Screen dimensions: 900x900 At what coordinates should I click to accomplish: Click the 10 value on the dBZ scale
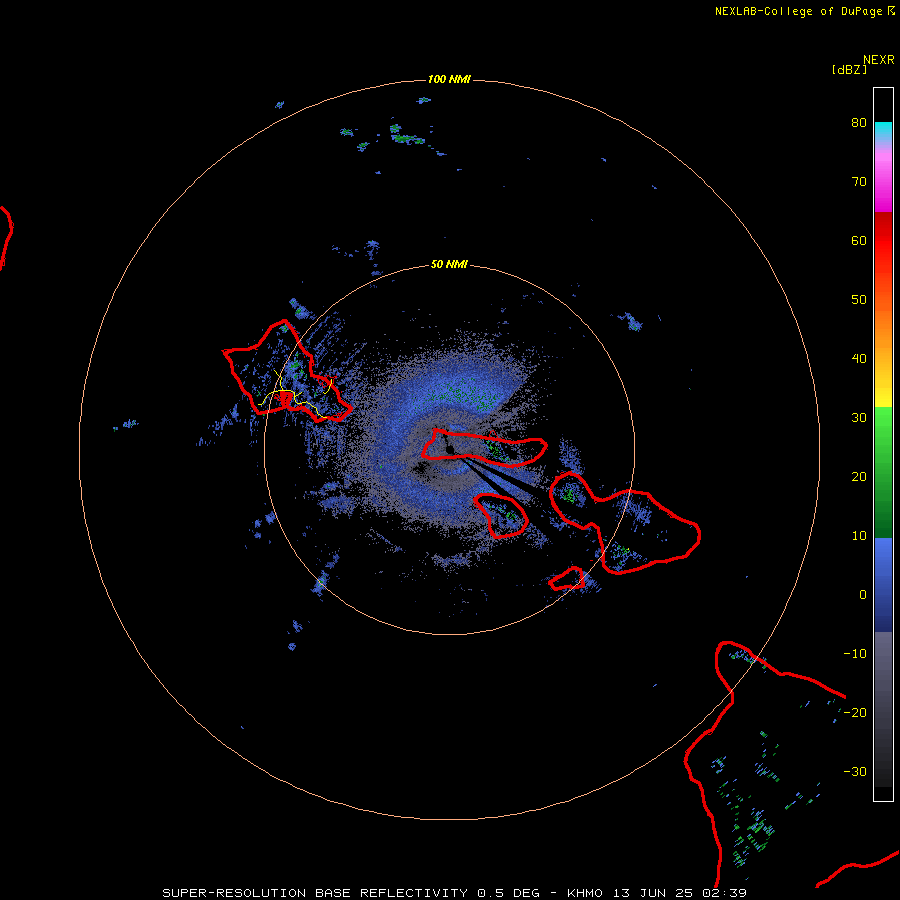click(x=859, y=536)
